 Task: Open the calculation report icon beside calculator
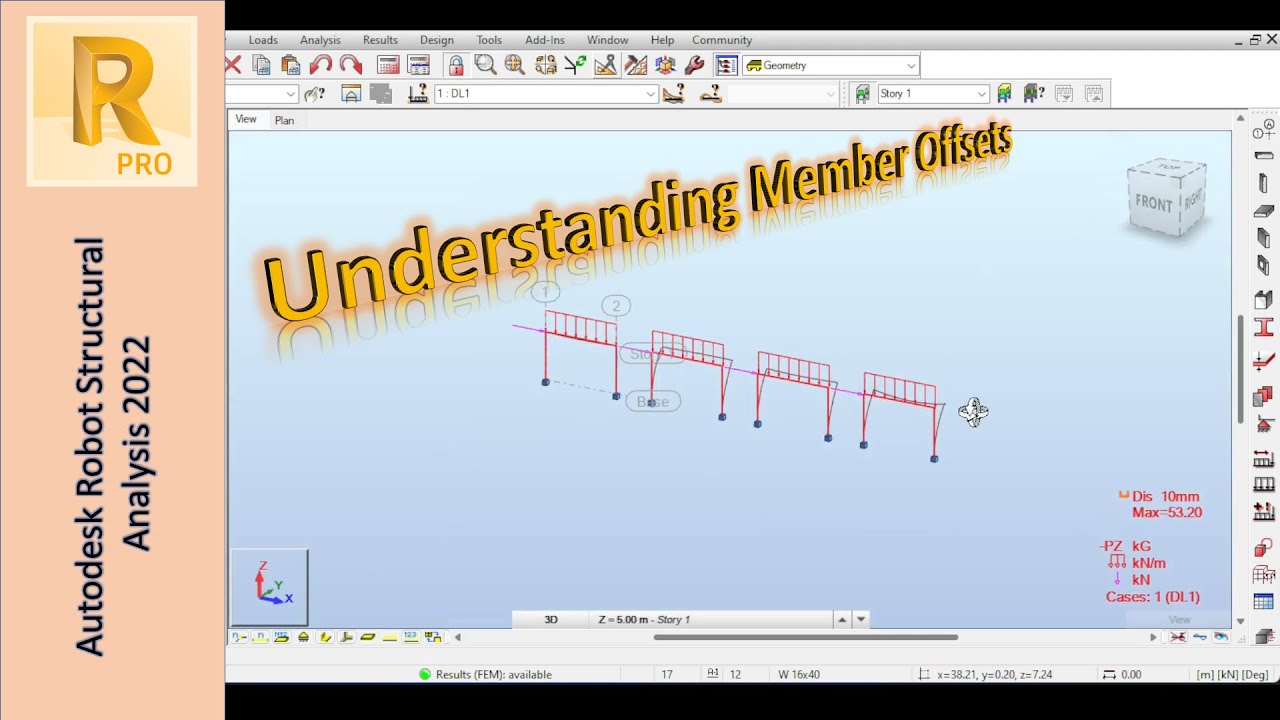pyautogui.click(x=419, y=65)
